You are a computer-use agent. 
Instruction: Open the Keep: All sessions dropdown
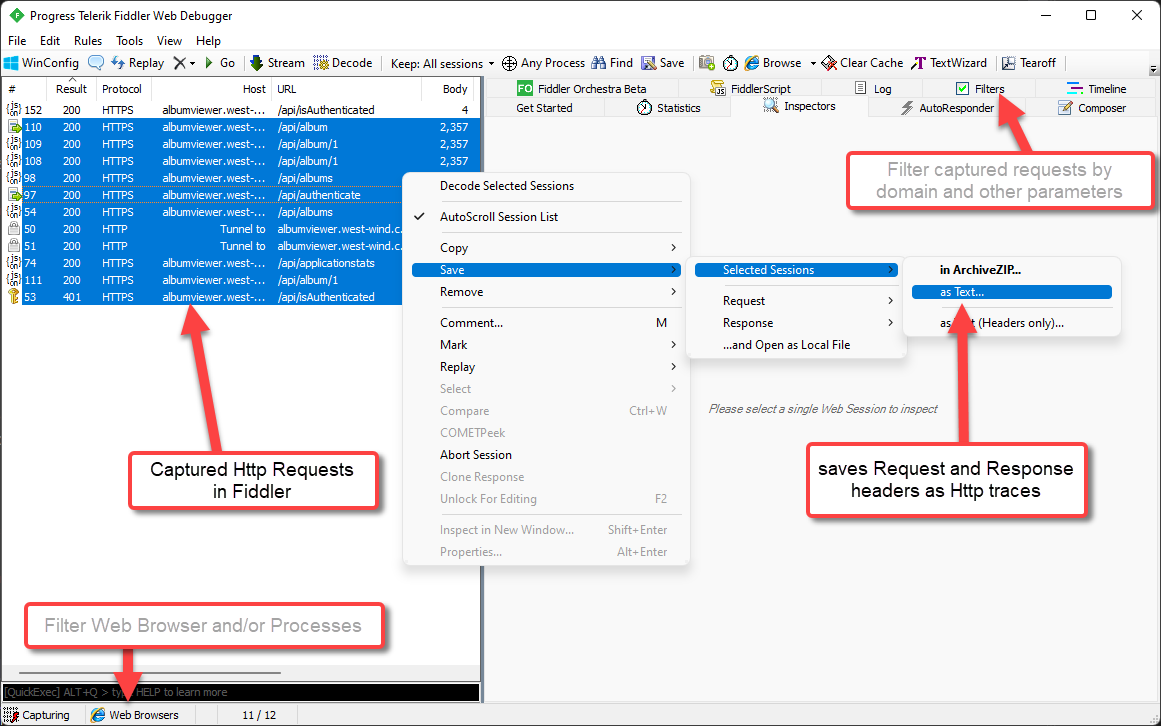(x=442, y=64)
